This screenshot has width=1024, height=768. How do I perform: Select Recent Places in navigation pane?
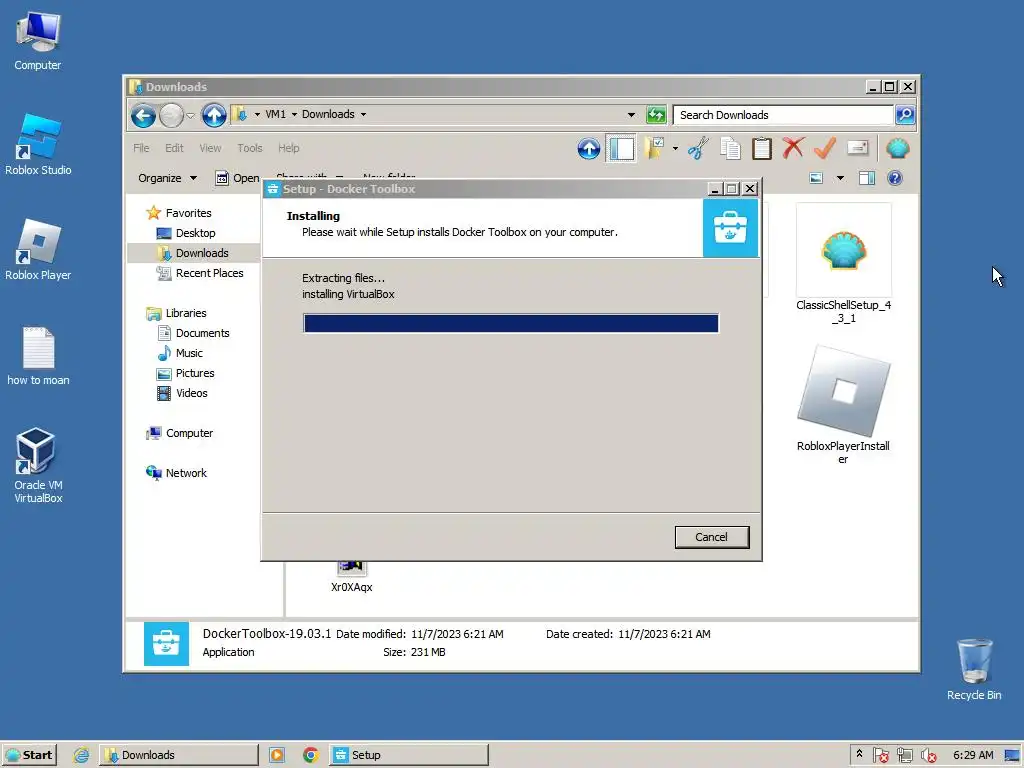click(200, 274)
